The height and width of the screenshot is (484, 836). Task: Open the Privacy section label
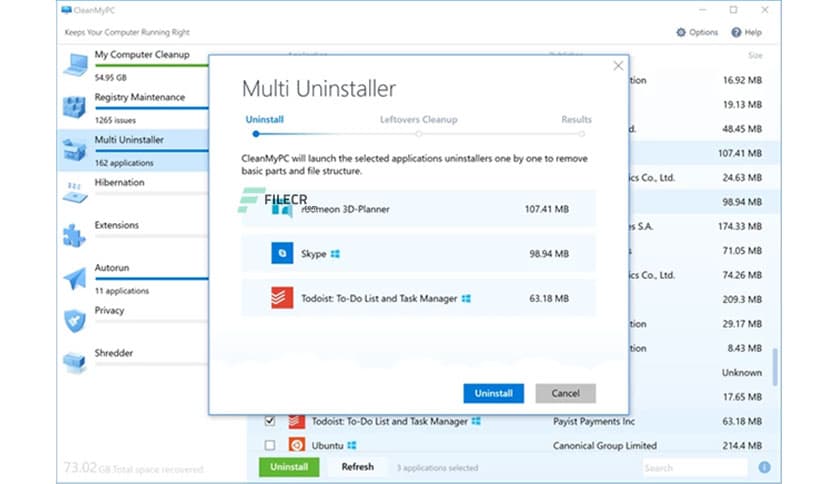(109, 310)
